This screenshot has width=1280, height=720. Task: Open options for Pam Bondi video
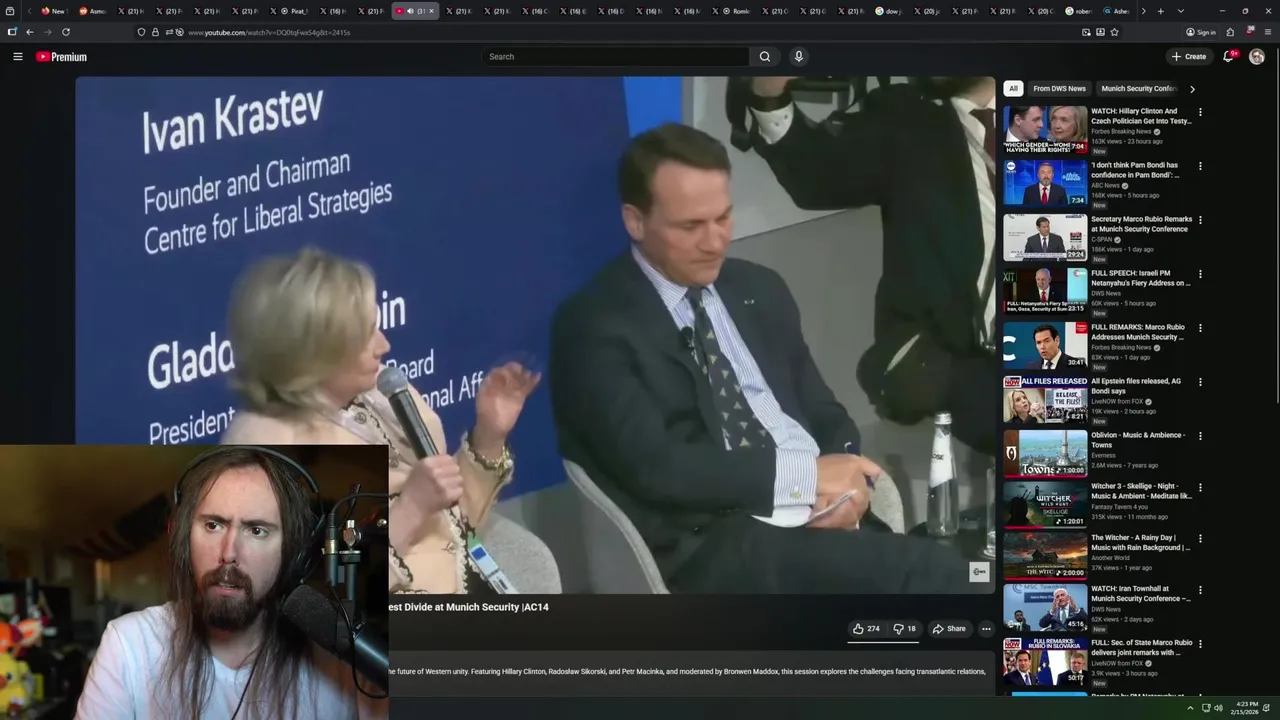click(x=1200, y=166)
